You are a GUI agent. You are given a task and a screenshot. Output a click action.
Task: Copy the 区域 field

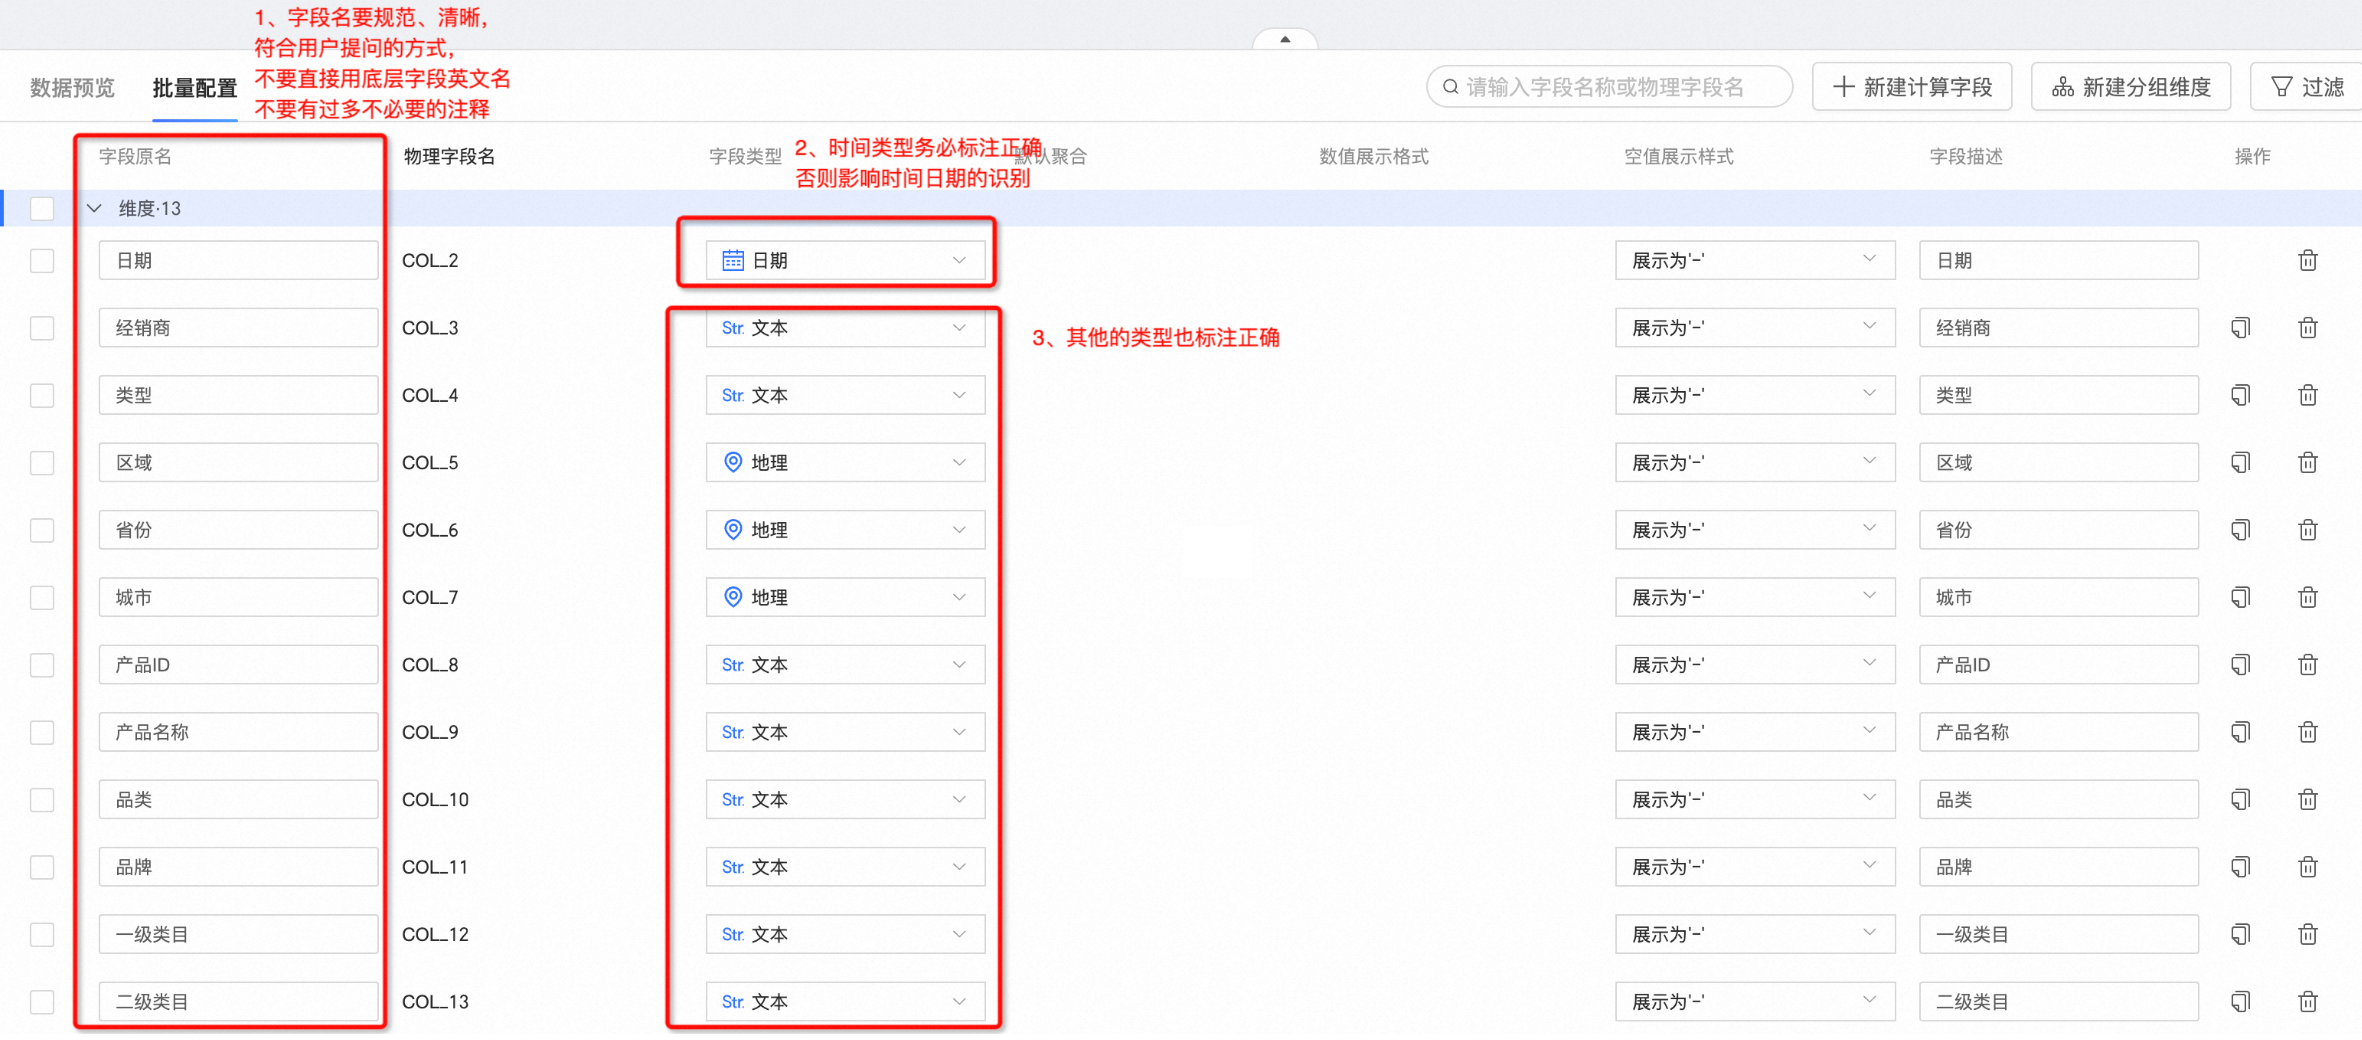(2241, 462)
